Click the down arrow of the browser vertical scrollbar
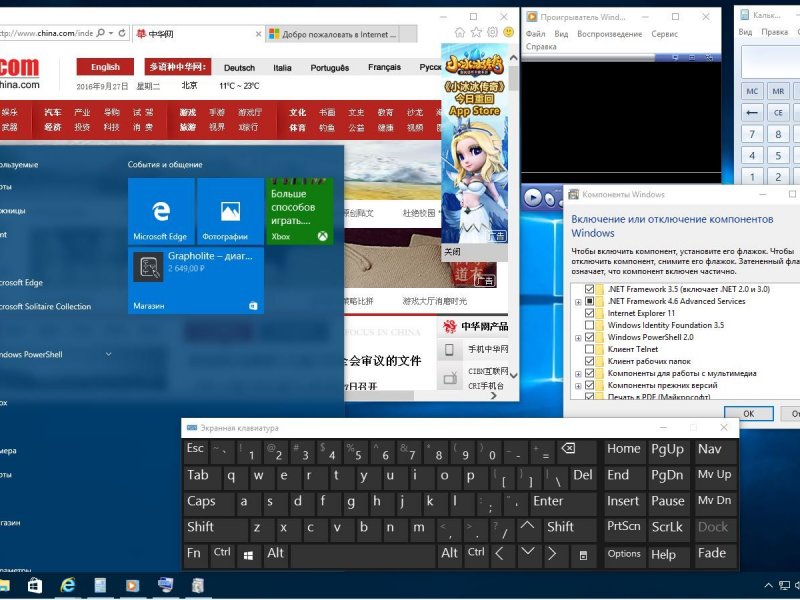The width and height of the screenshot is (800, 600). 513,376
